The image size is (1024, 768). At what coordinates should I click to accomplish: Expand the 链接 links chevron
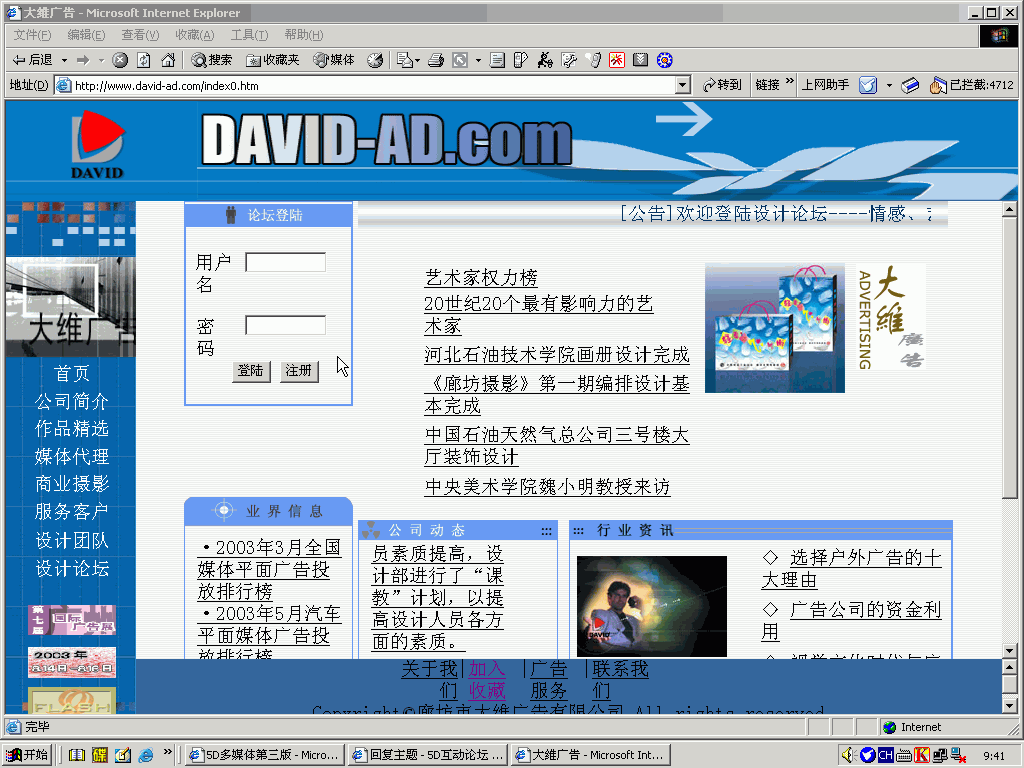790,82
